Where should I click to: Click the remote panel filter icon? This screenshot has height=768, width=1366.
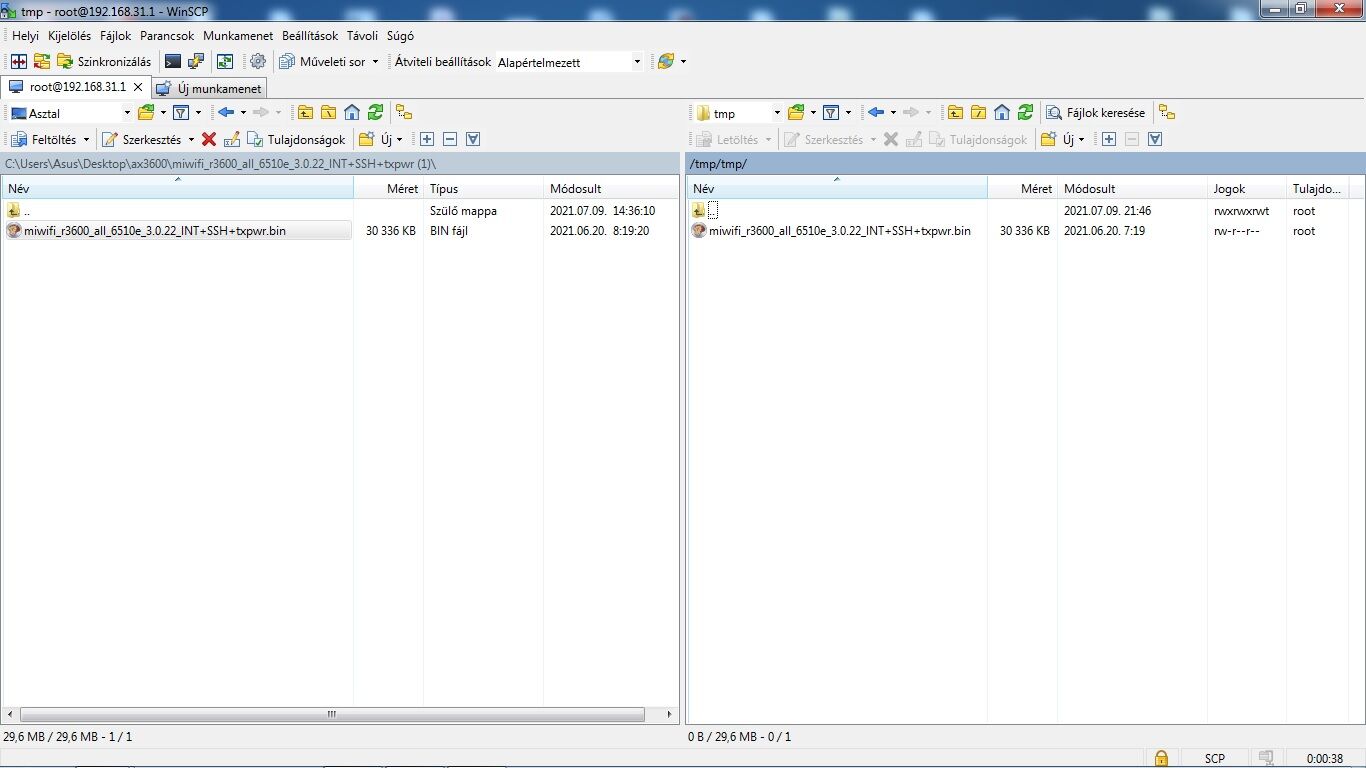831,113
